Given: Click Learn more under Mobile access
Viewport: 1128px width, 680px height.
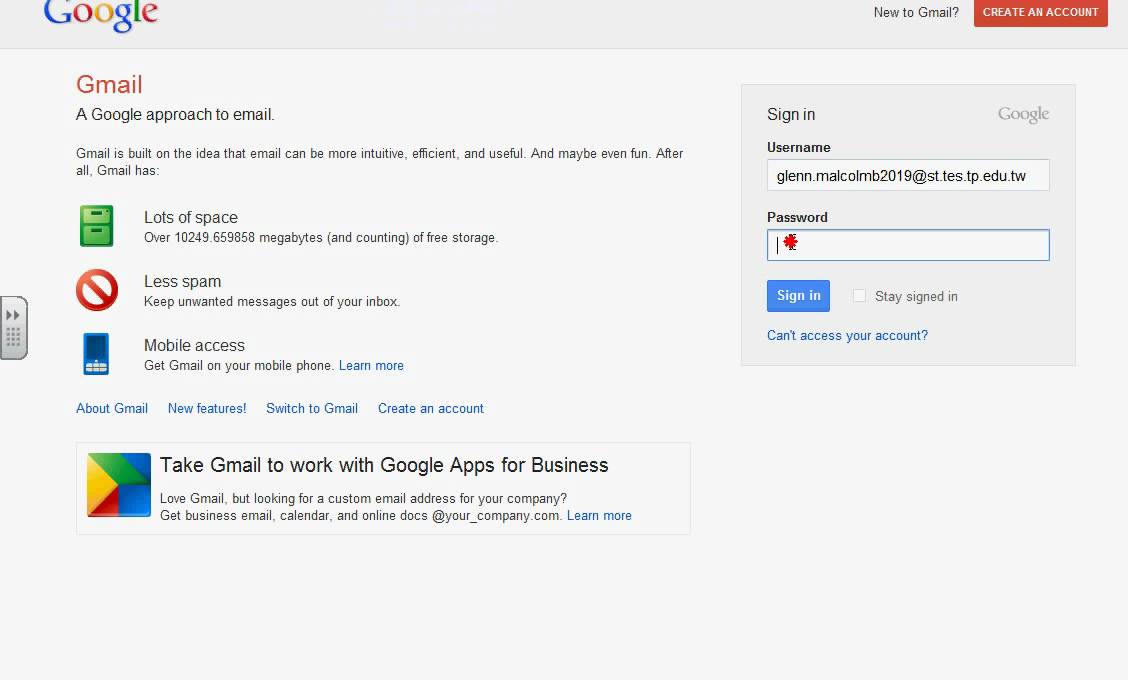Looking at the screenshot, I should click(371, 365).
